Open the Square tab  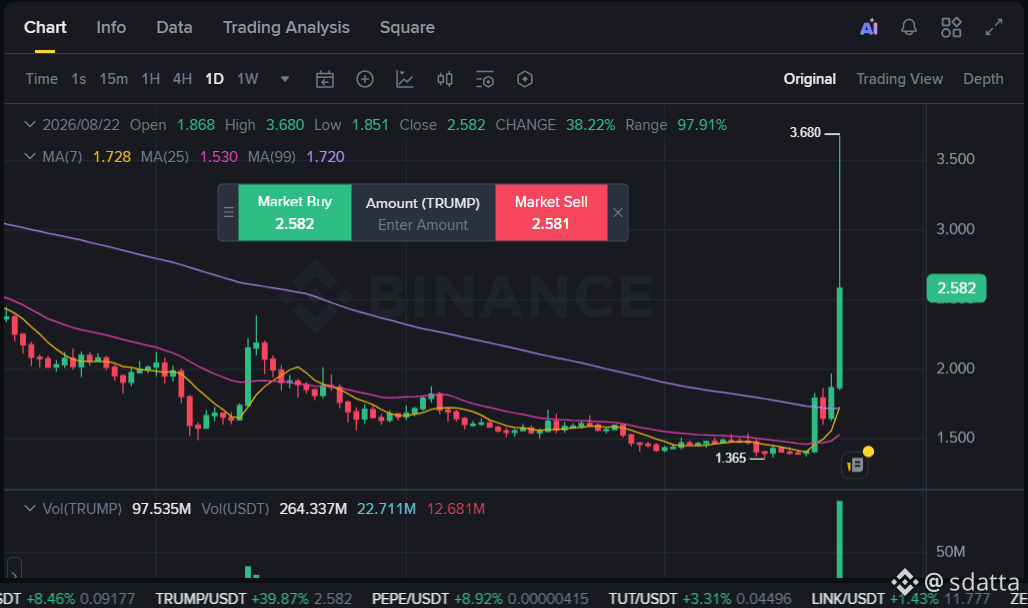click(x=407, y=28)
